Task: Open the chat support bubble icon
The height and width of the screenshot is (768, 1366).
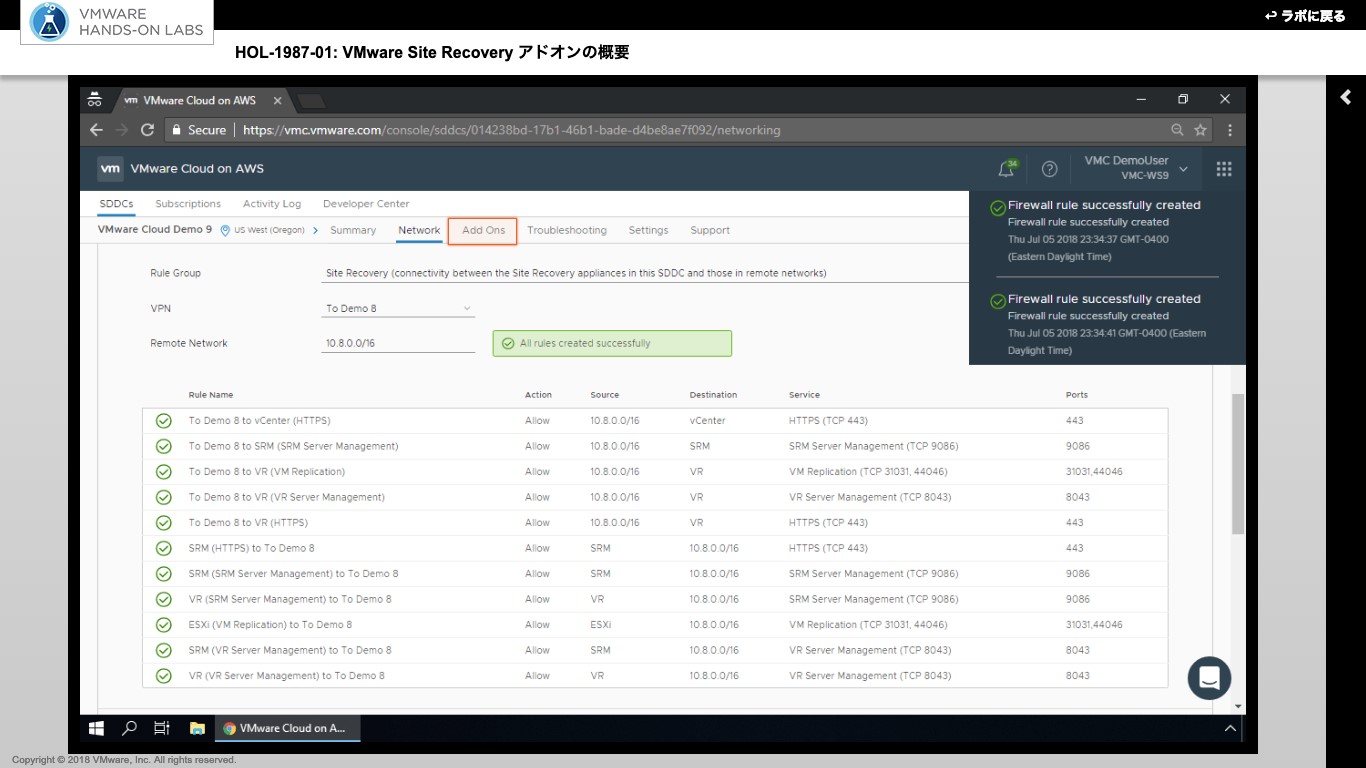Action: pyautogui.click(x=1209, y=678)
